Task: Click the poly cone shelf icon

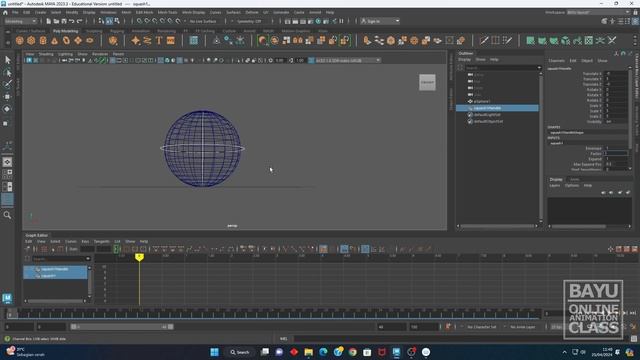Action: (54, 40)
